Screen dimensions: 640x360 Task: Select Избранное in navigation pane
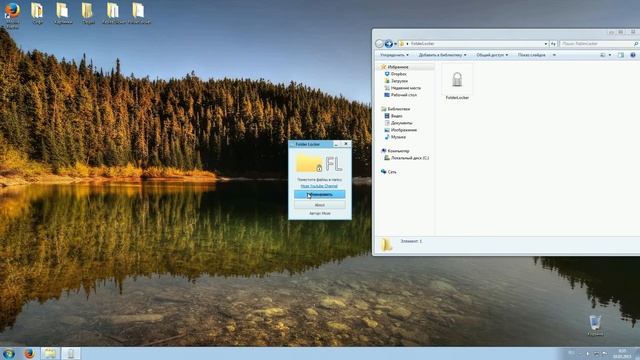(x=398, y=67)
